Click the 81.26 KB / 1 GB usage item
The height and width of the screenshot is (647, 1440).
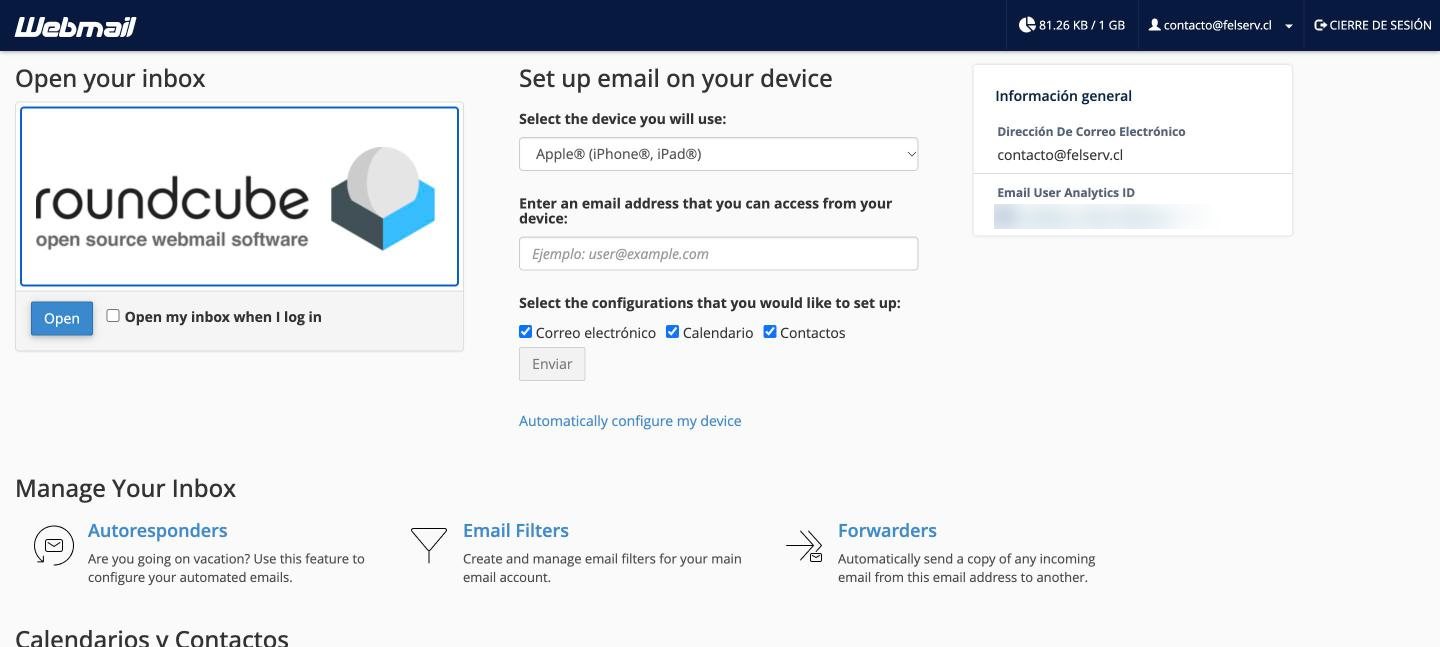pyautogui.click(x=1072, y=25)
